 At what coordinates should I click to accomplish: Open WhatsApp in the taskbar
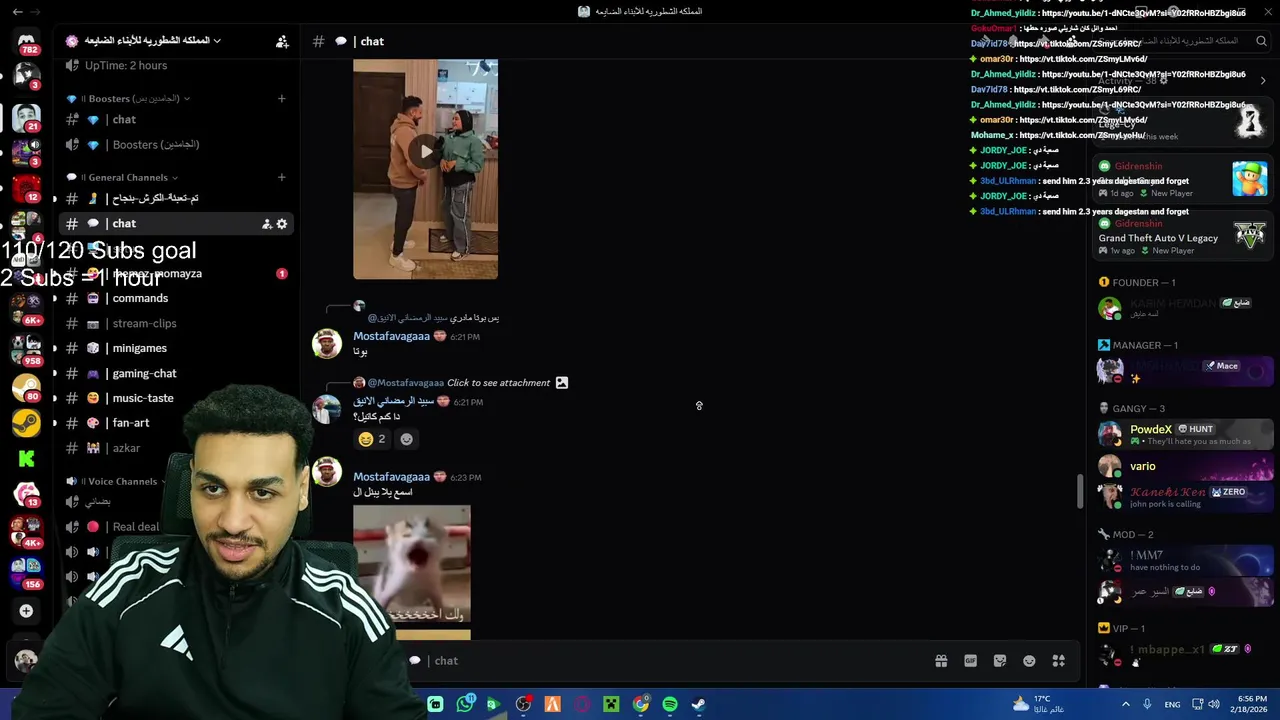point(465,704)
